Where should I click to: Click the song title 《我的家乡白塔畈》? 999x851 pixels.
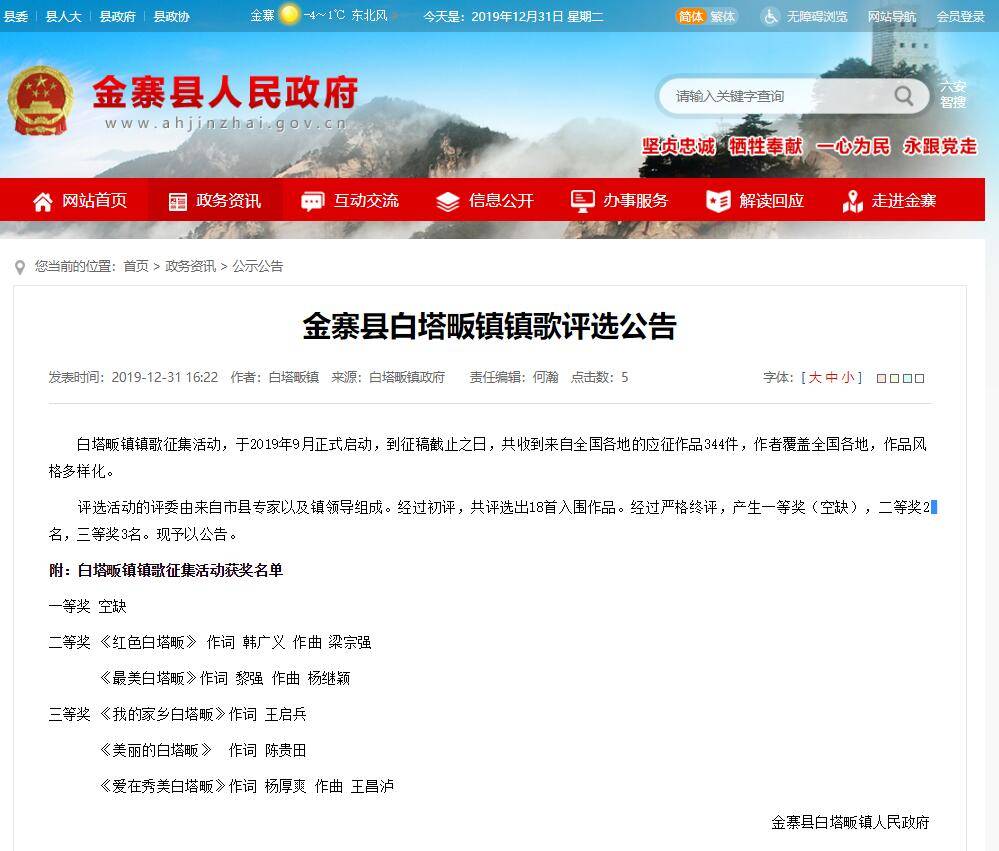tap(162, 714)
